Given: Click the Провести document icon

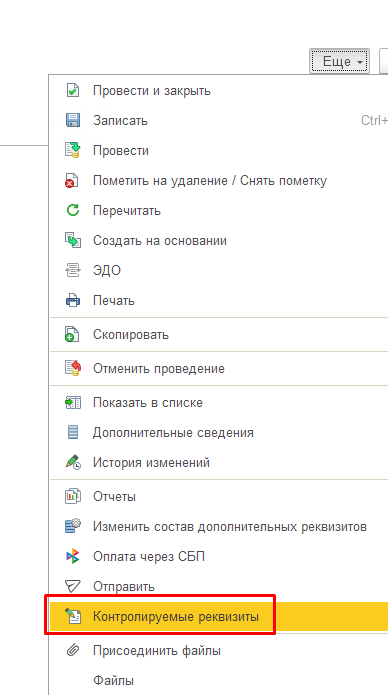Looking at the screenshot, I should click(72, 151).
